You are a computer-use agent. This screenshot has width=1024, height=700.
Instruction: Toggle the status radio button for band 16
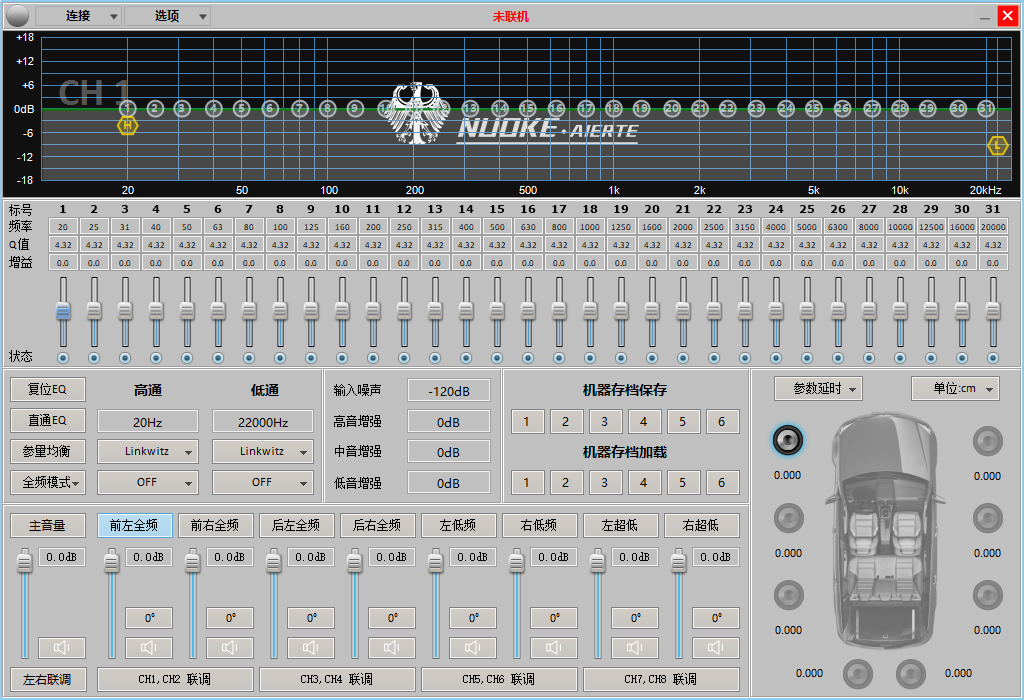[x=528, y=358]
